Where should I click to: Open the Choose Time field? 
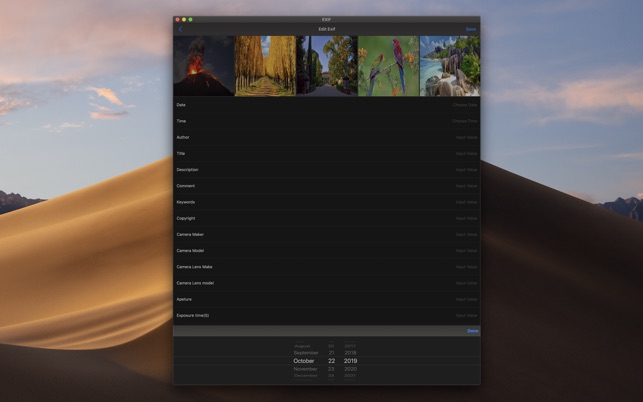coord(465,121)
